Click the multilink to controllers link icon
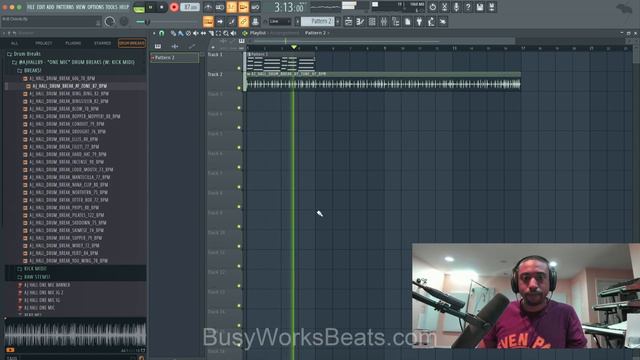The width and height of the screenshot is (640, 360). [244, 21]
